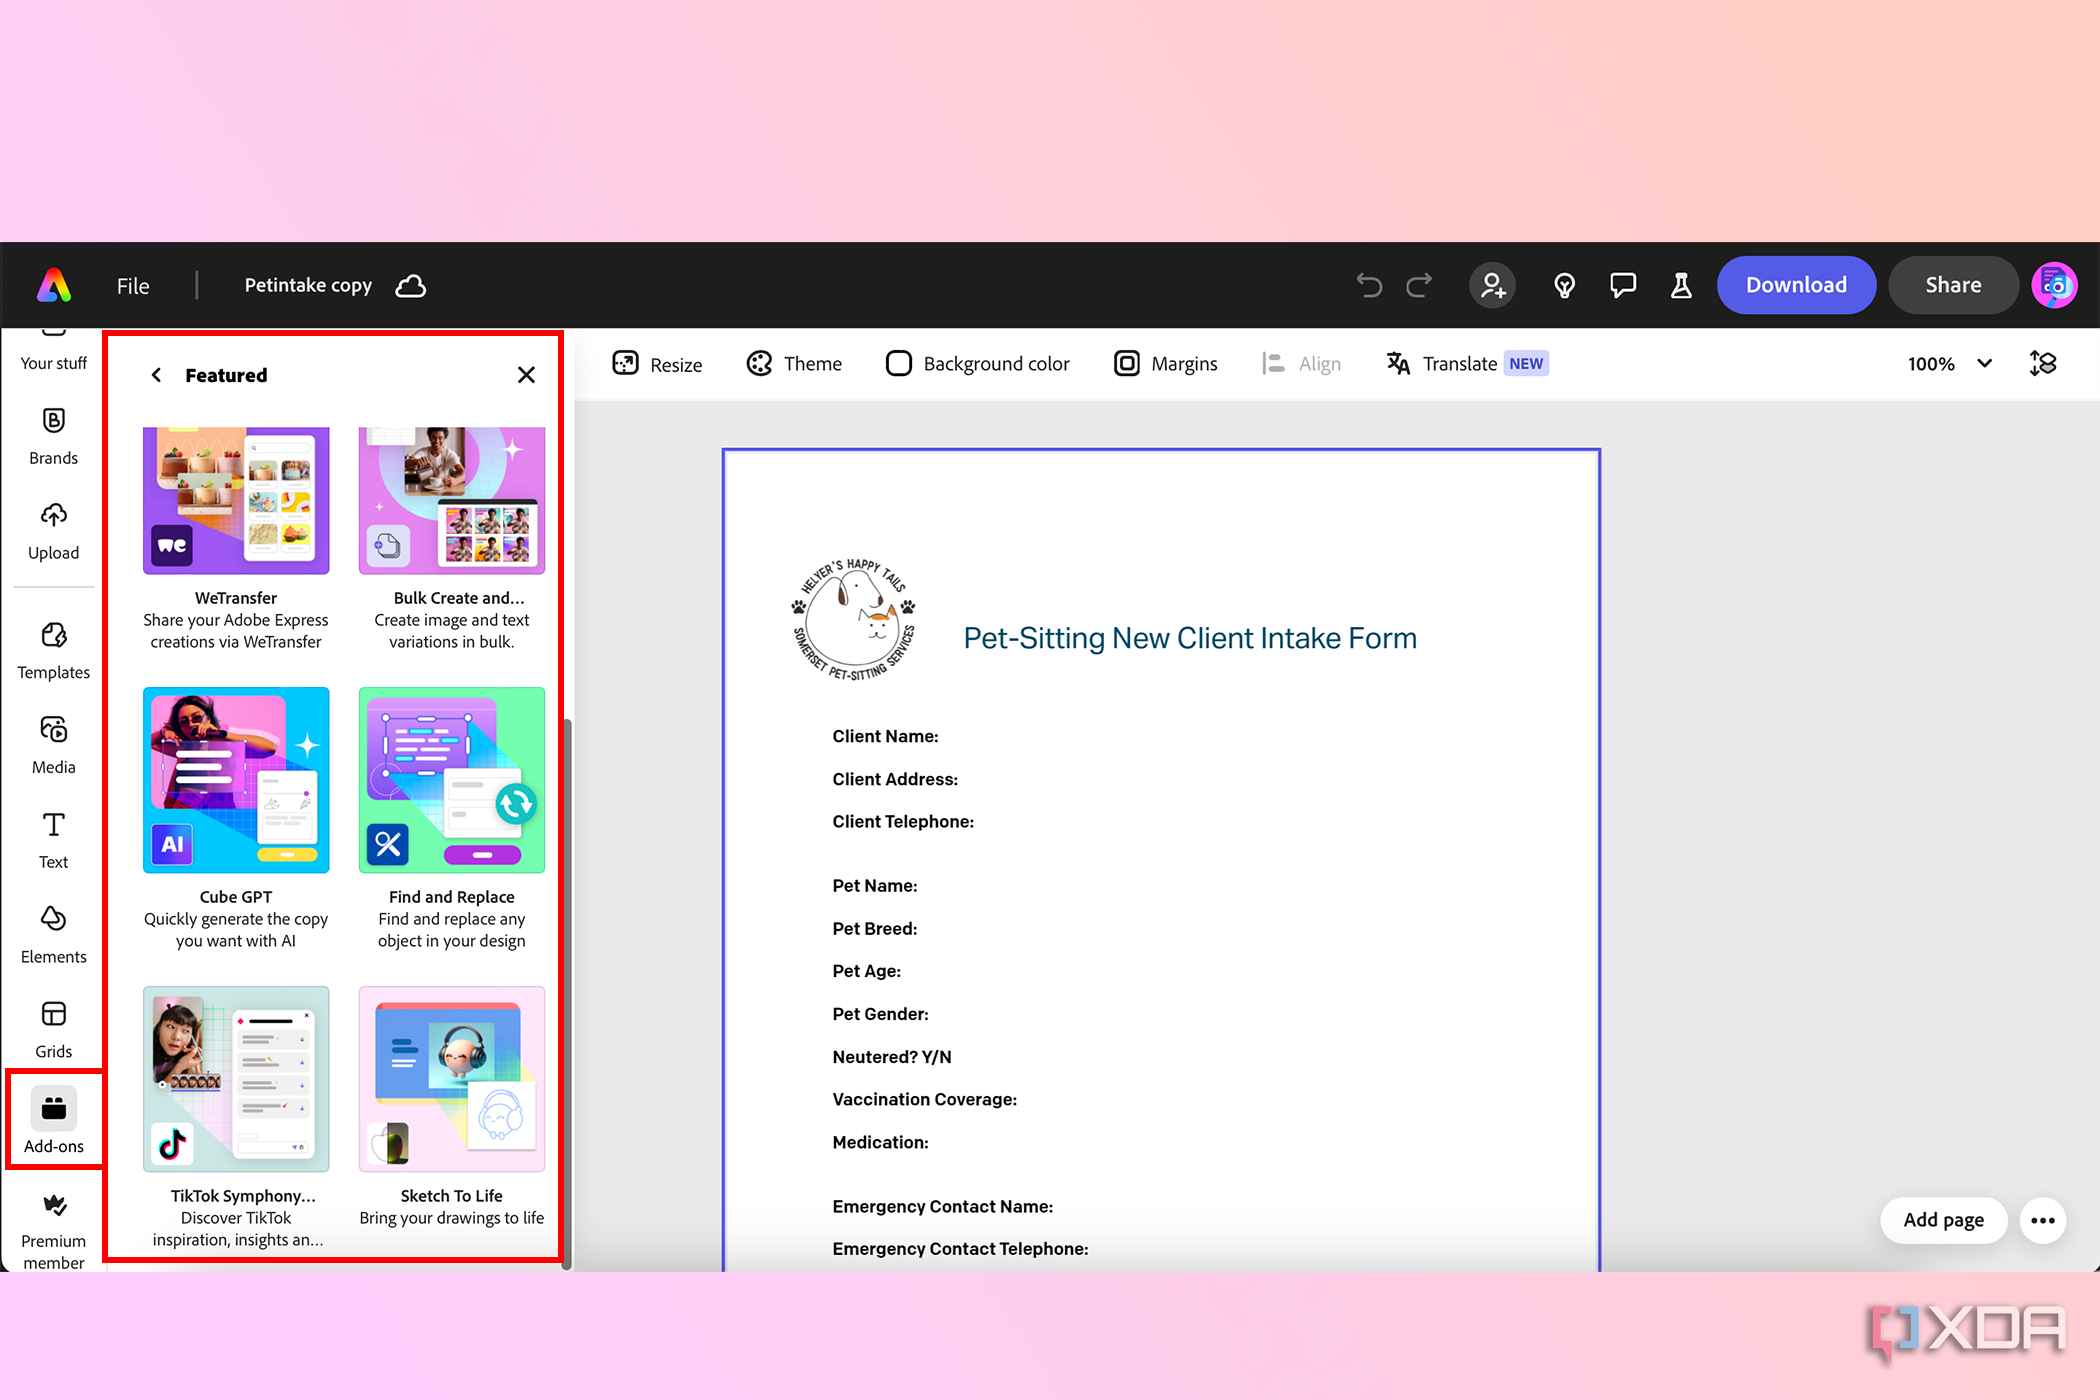Click Resize in the toolbar

(x=657, y=364)
